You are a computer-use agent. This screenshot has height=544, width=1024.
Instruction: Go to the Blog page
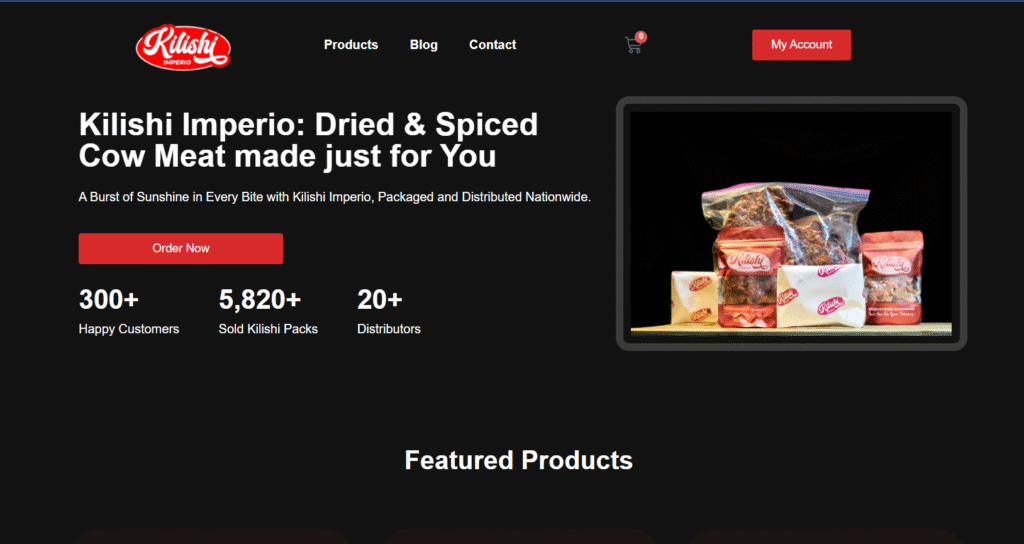424,45
